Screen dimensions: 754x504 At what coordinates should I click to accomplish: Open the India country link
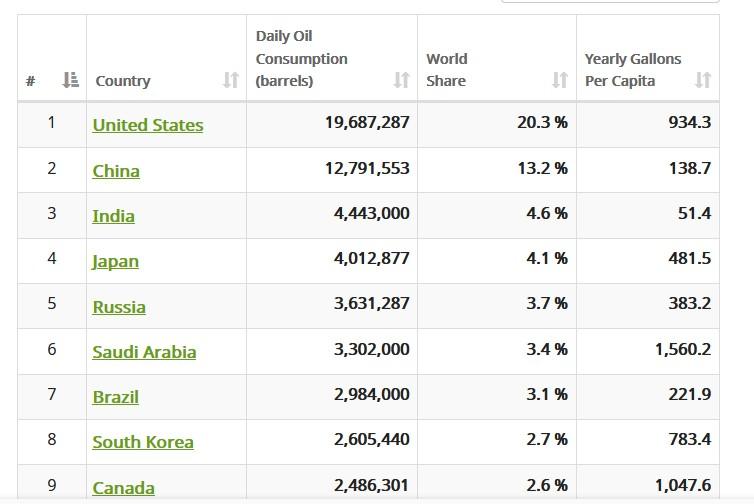(x=113, y=216)
